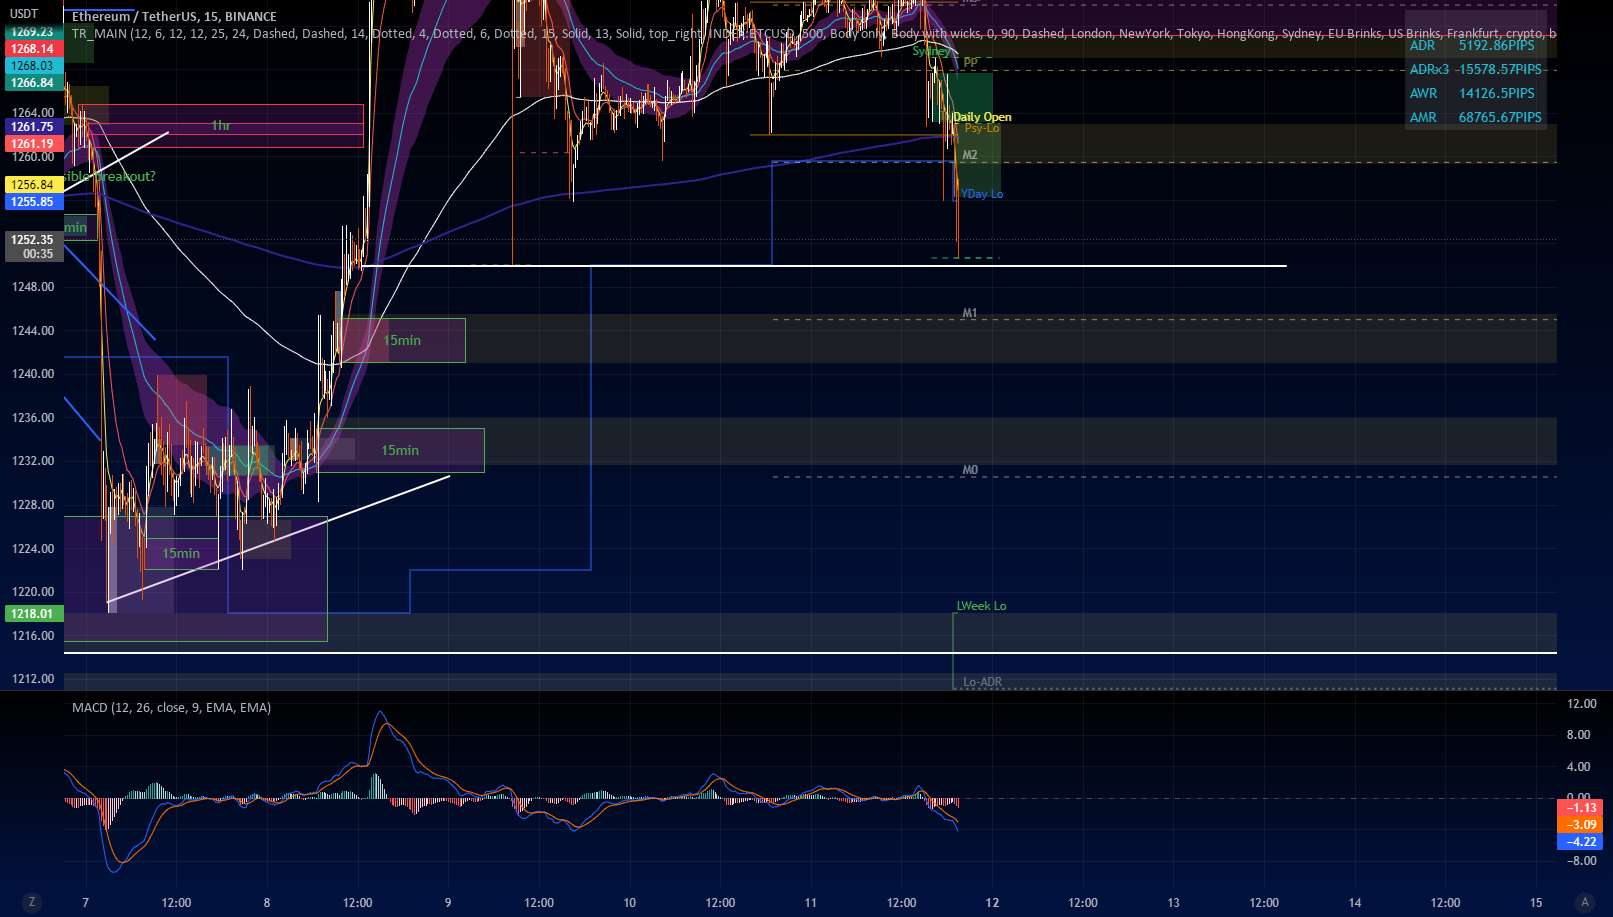1613x917 pixels.
Task: Click the orange -3.09 signal value
Action: [1580, 825]
